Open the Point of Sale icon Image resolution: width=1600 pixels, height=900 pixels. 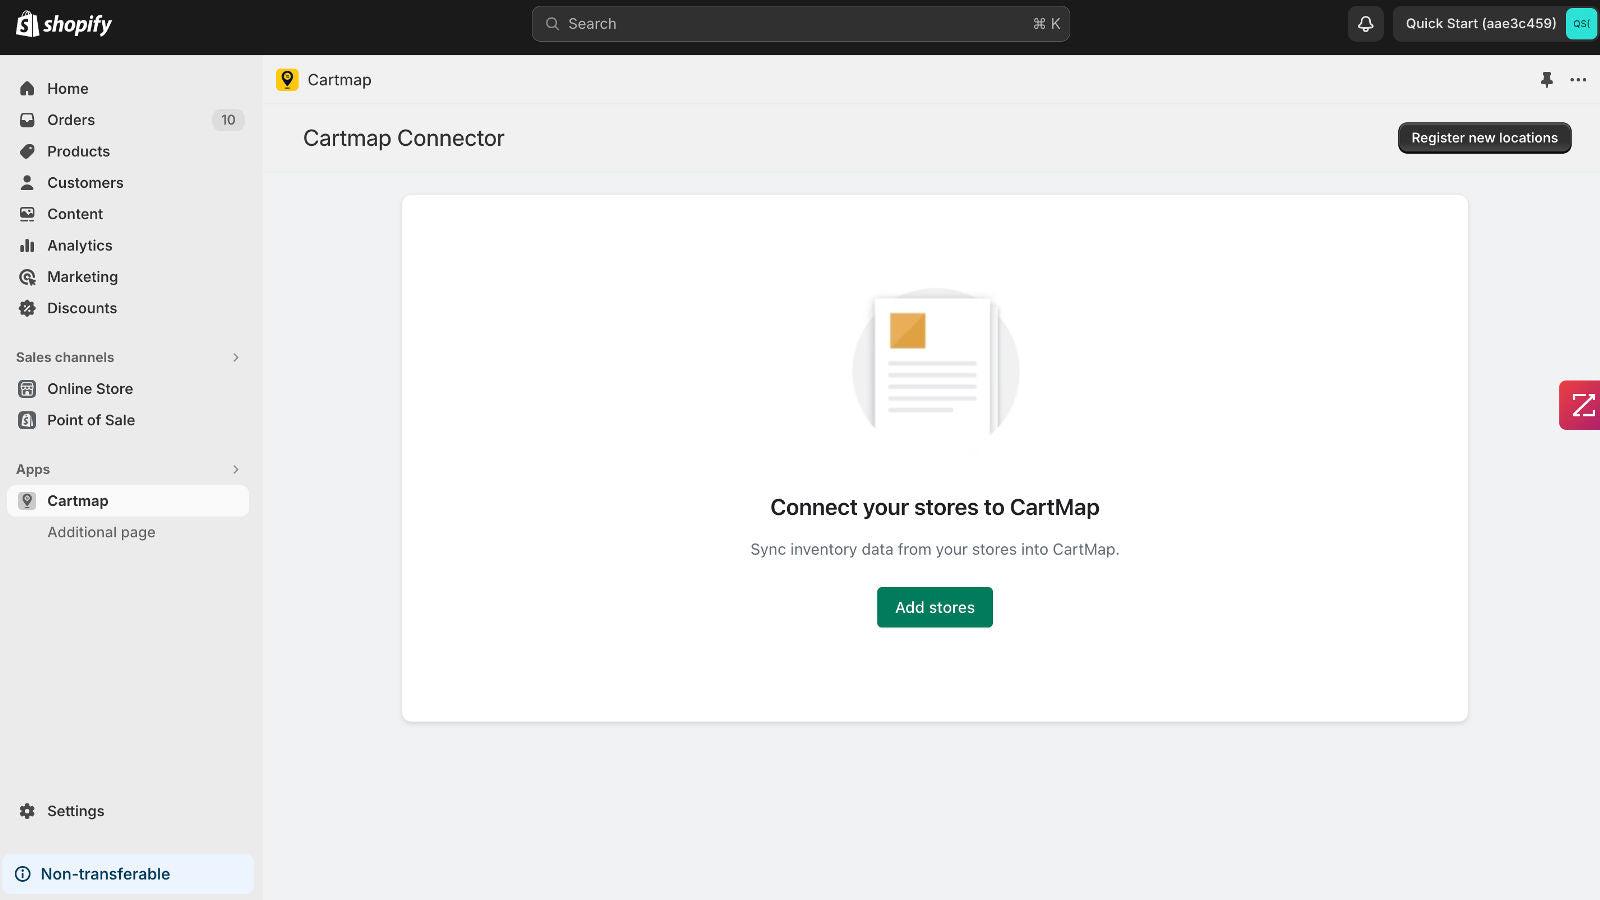coord(27,420)
